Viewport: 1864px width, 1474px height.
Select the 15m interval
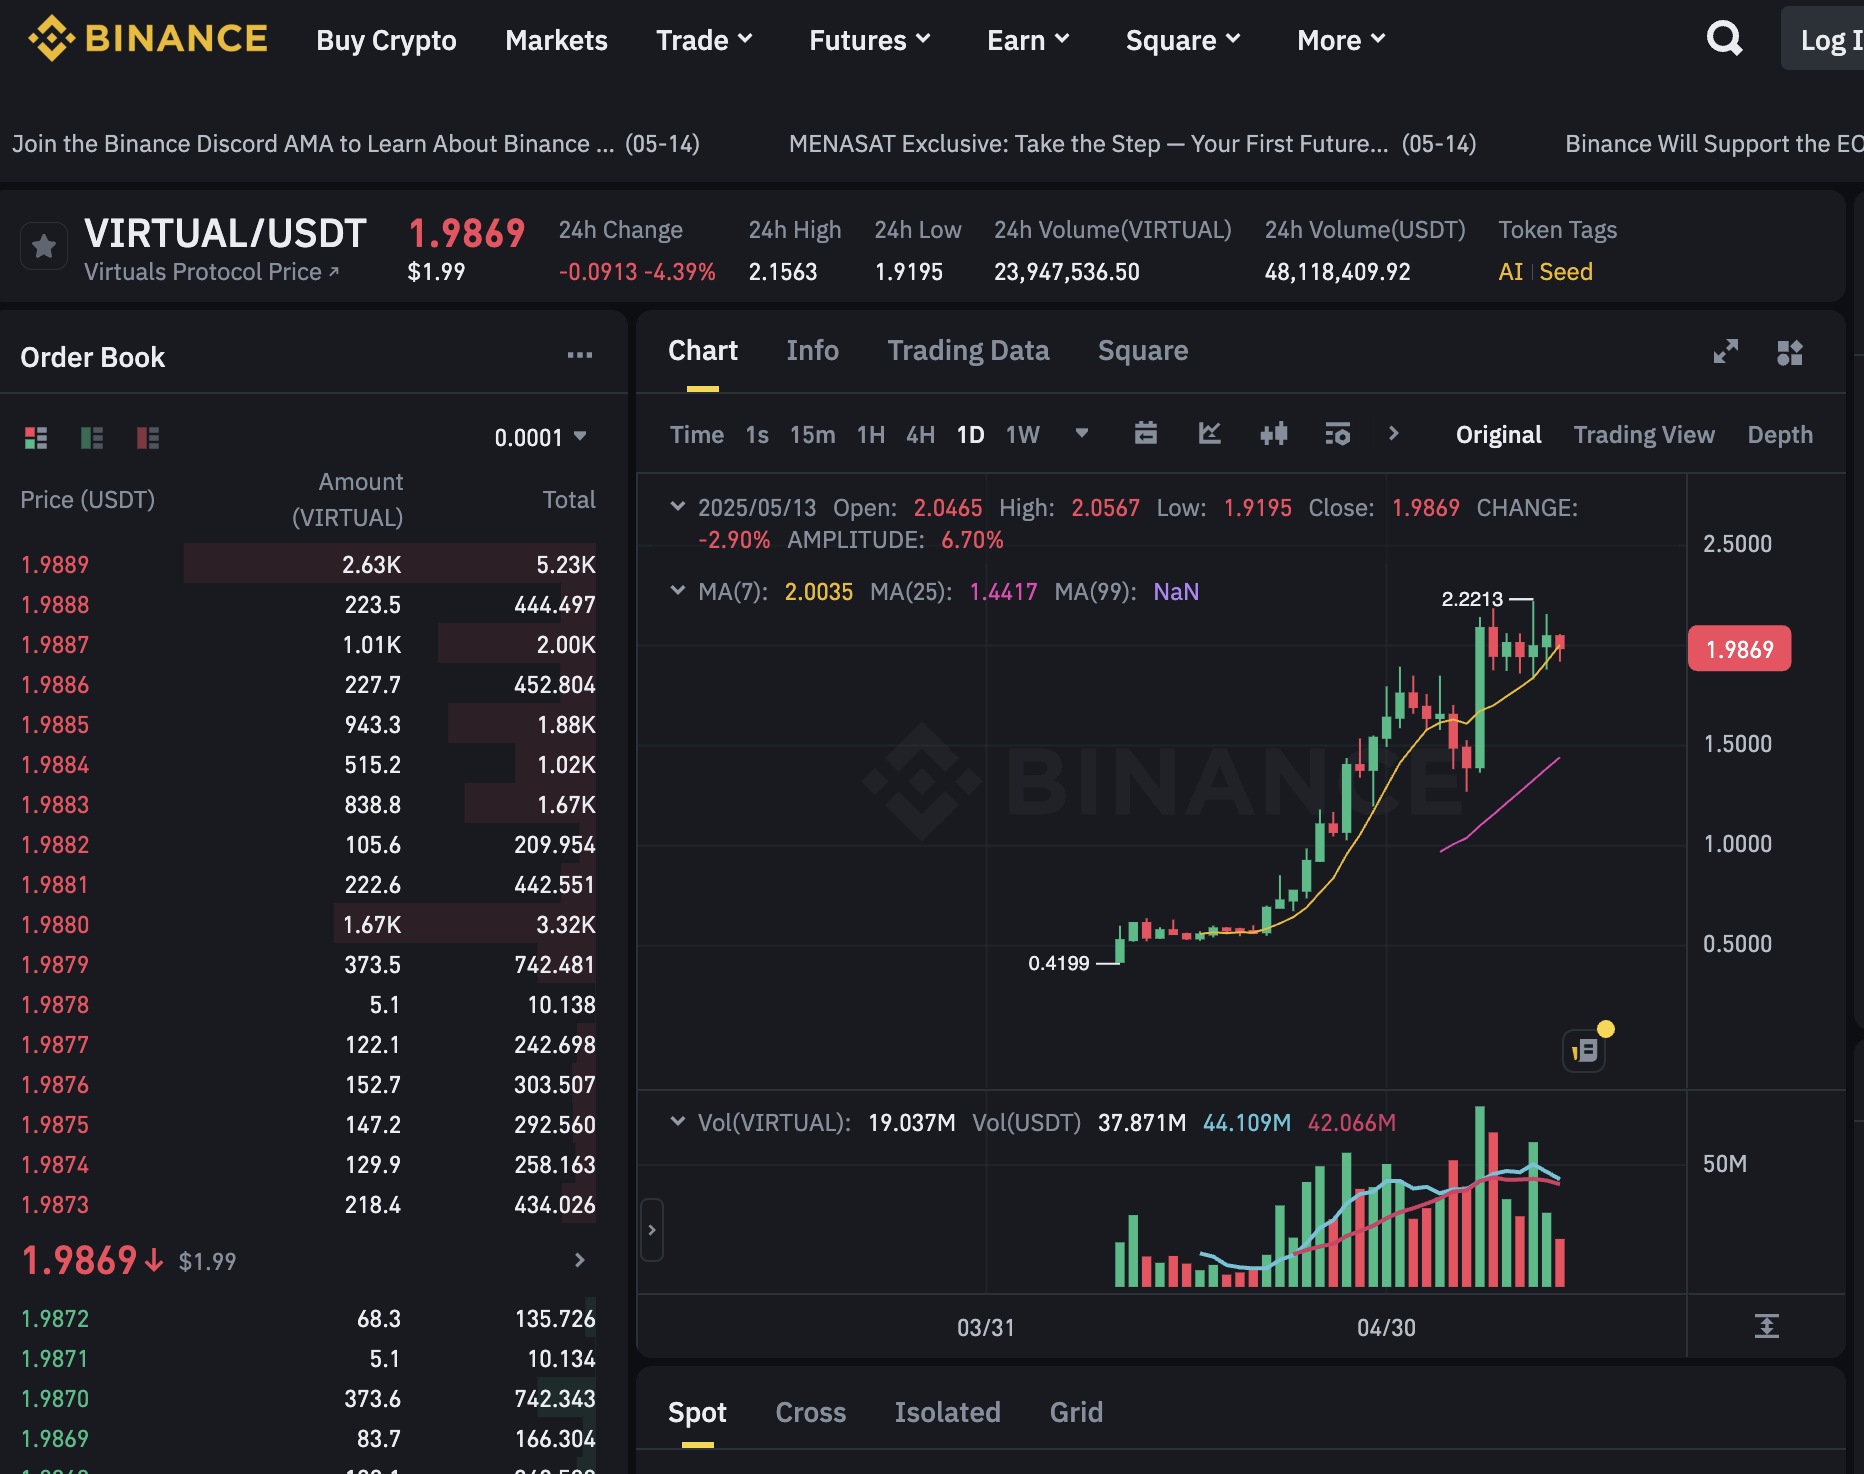812,434
